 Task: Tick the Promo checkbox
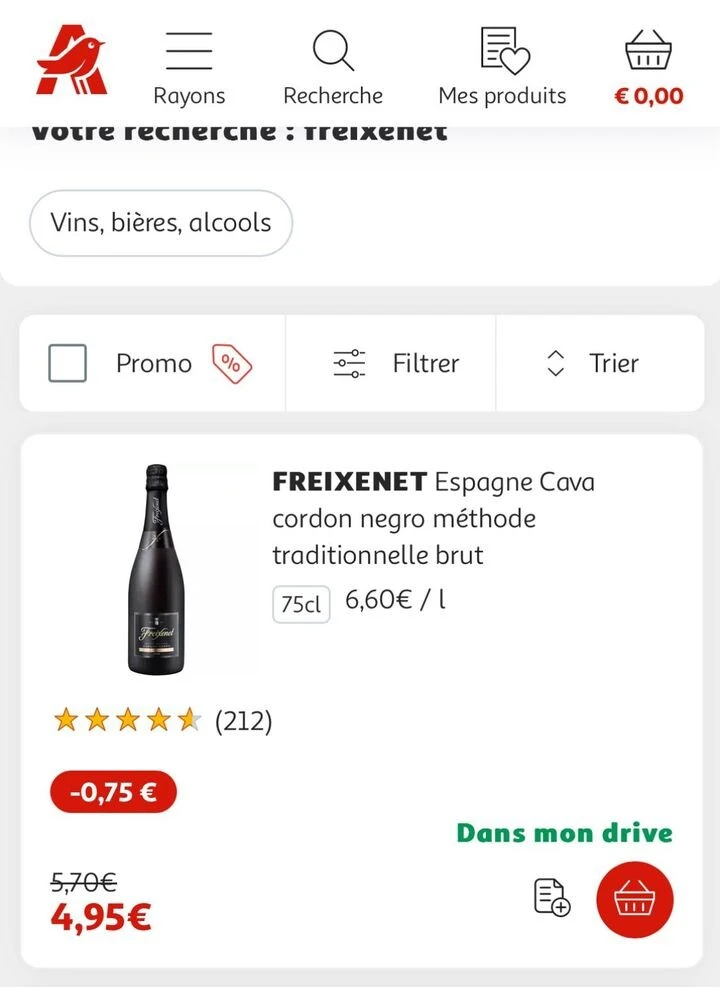point(68,364)
